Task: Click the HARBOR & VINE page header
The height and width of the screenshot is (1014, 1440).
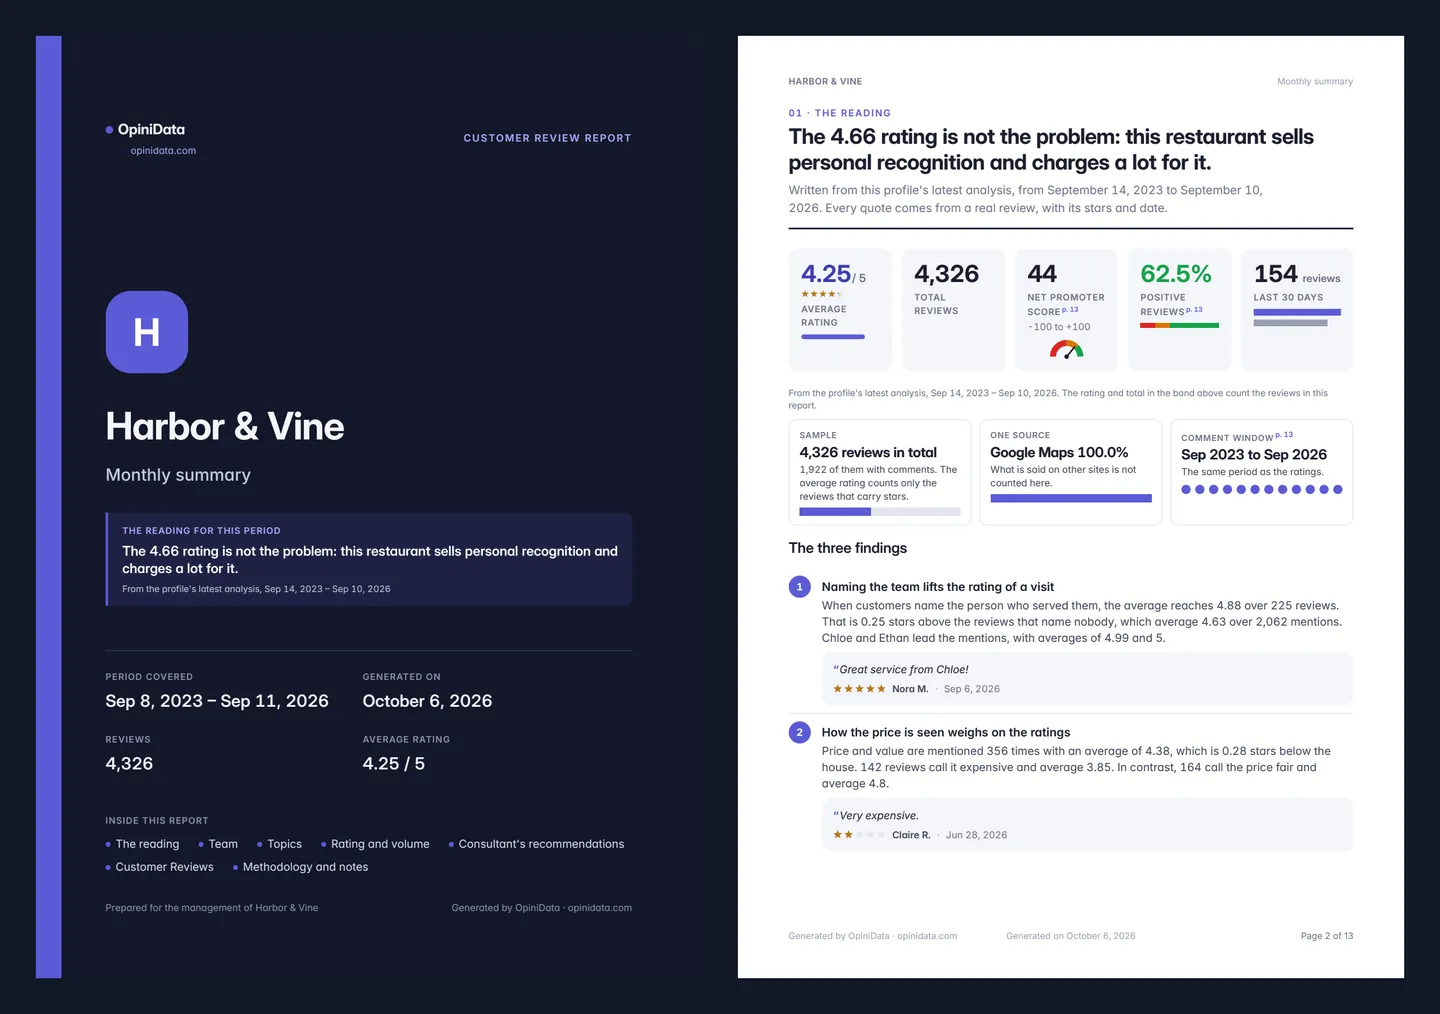Action: tap(825, 82)
